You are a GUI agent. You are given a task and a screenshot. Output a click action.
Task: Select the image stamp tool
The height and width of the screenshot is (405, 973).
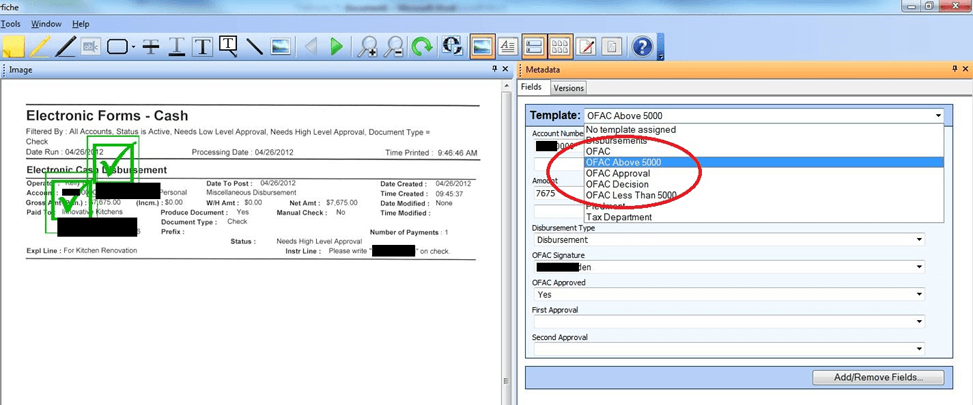(280, 47)
